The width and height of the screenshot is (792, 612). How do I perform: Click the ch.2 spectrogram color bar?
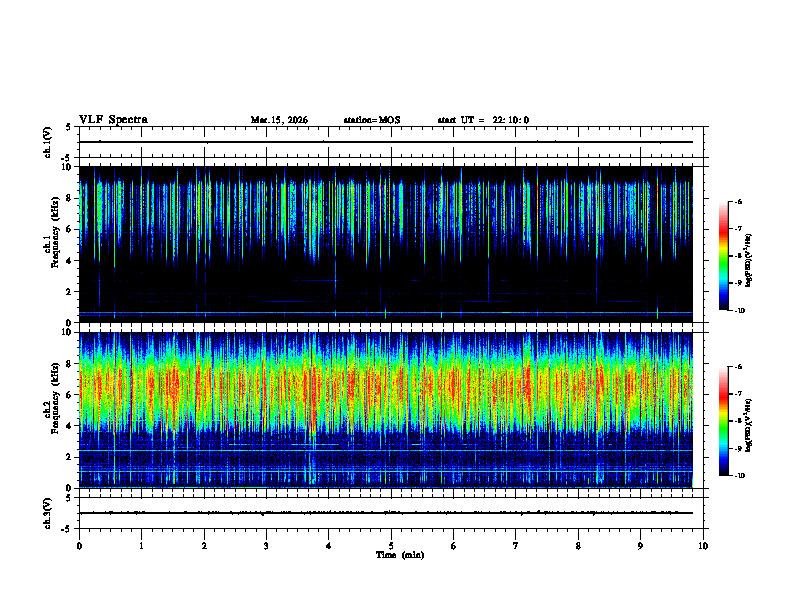(x=724, y=421)
